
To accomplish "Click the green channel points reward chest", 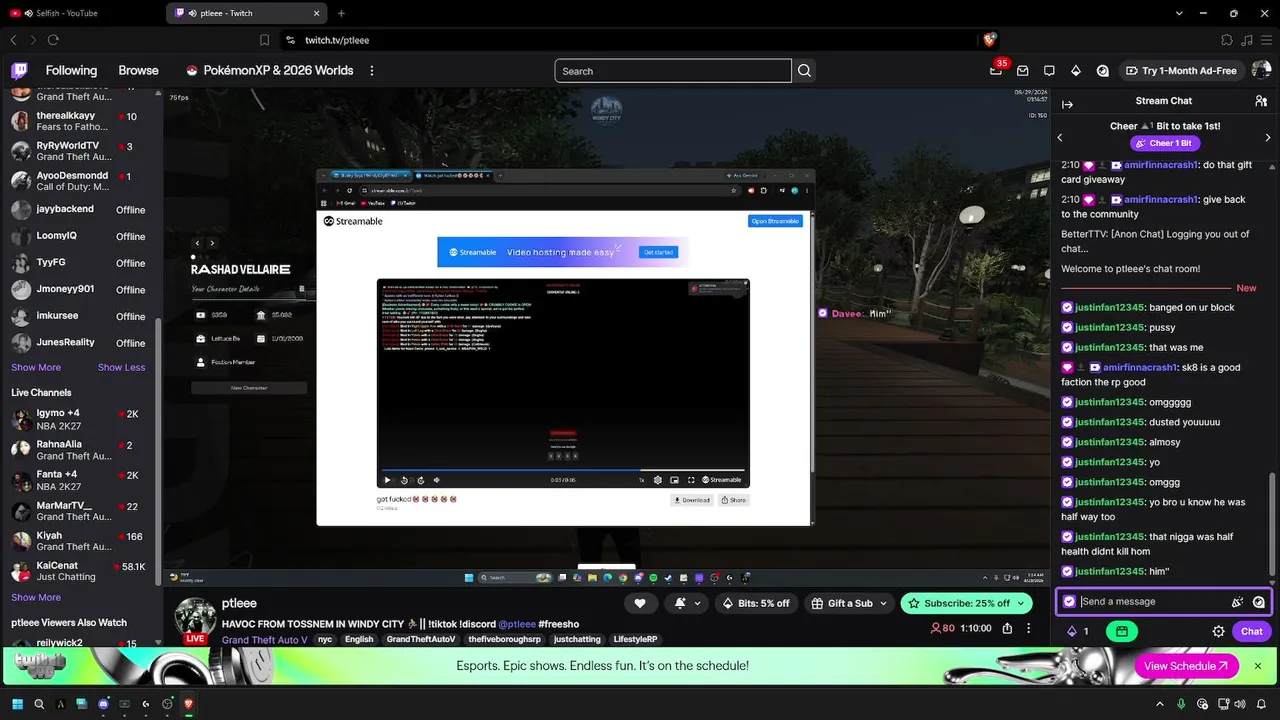I will pos(1122,631).
